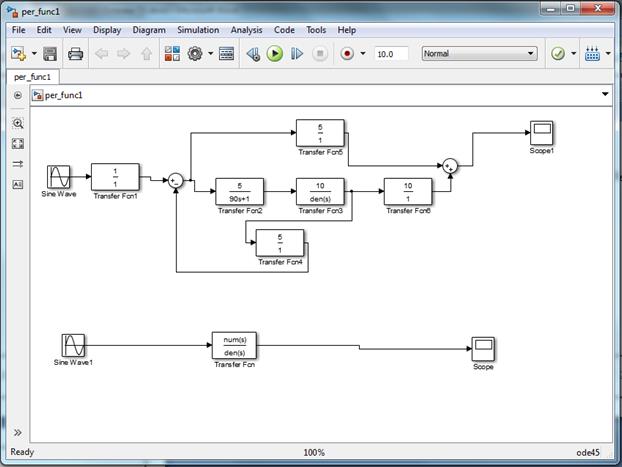Click the Back navigation arrow
This screenshot has width=622, height=467.
tap(102, 54)
